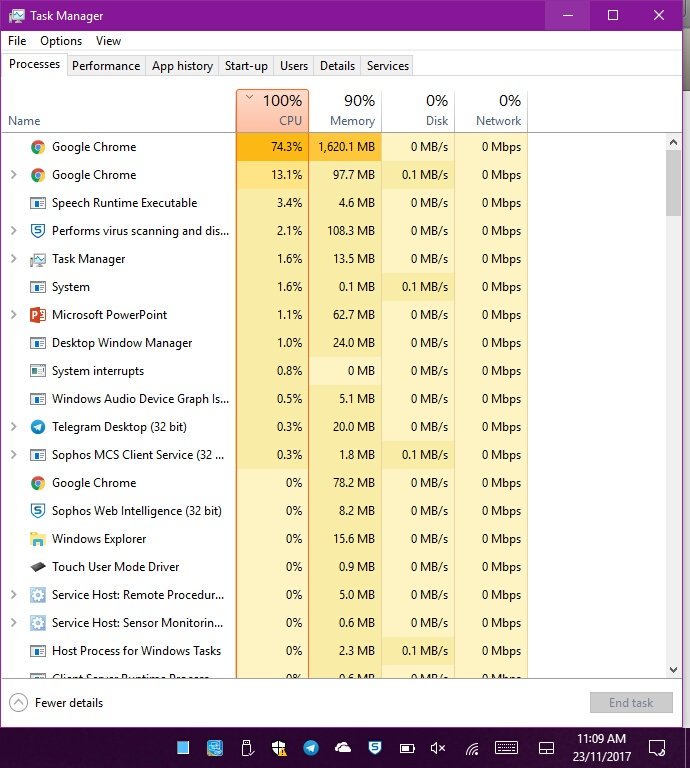690x768 pixels.
Task: Expand the second Google Chrome process group
Action: point(14,175)
